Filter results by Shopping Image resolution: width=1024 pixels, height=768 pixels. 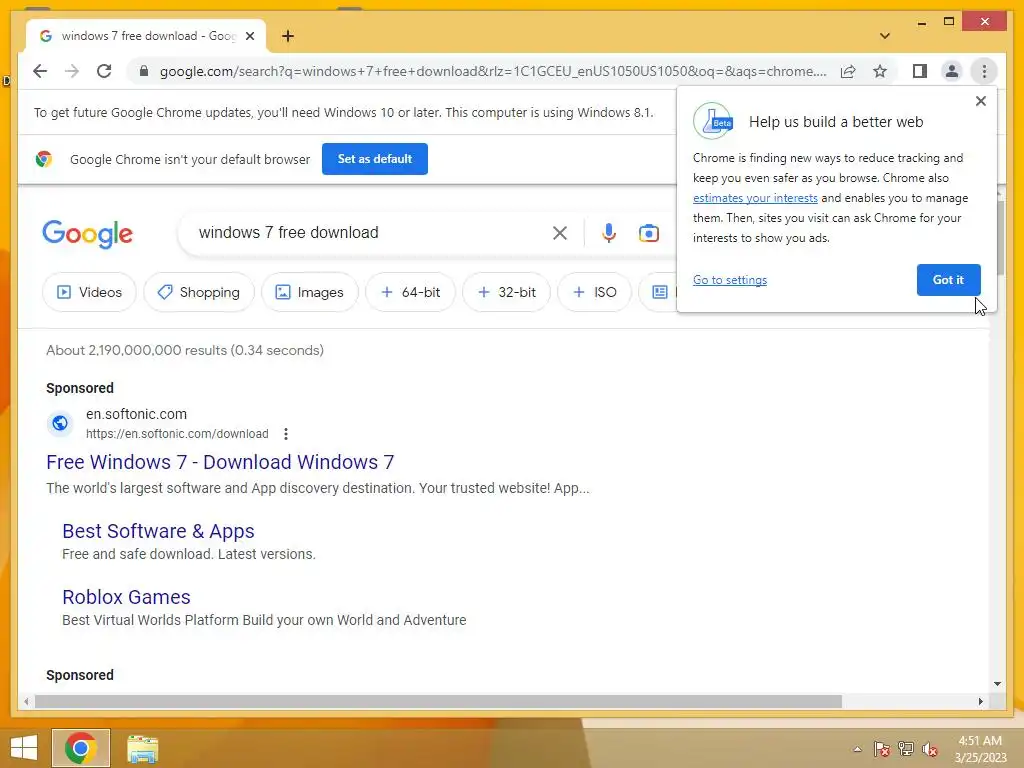click(x=199, y=292)
